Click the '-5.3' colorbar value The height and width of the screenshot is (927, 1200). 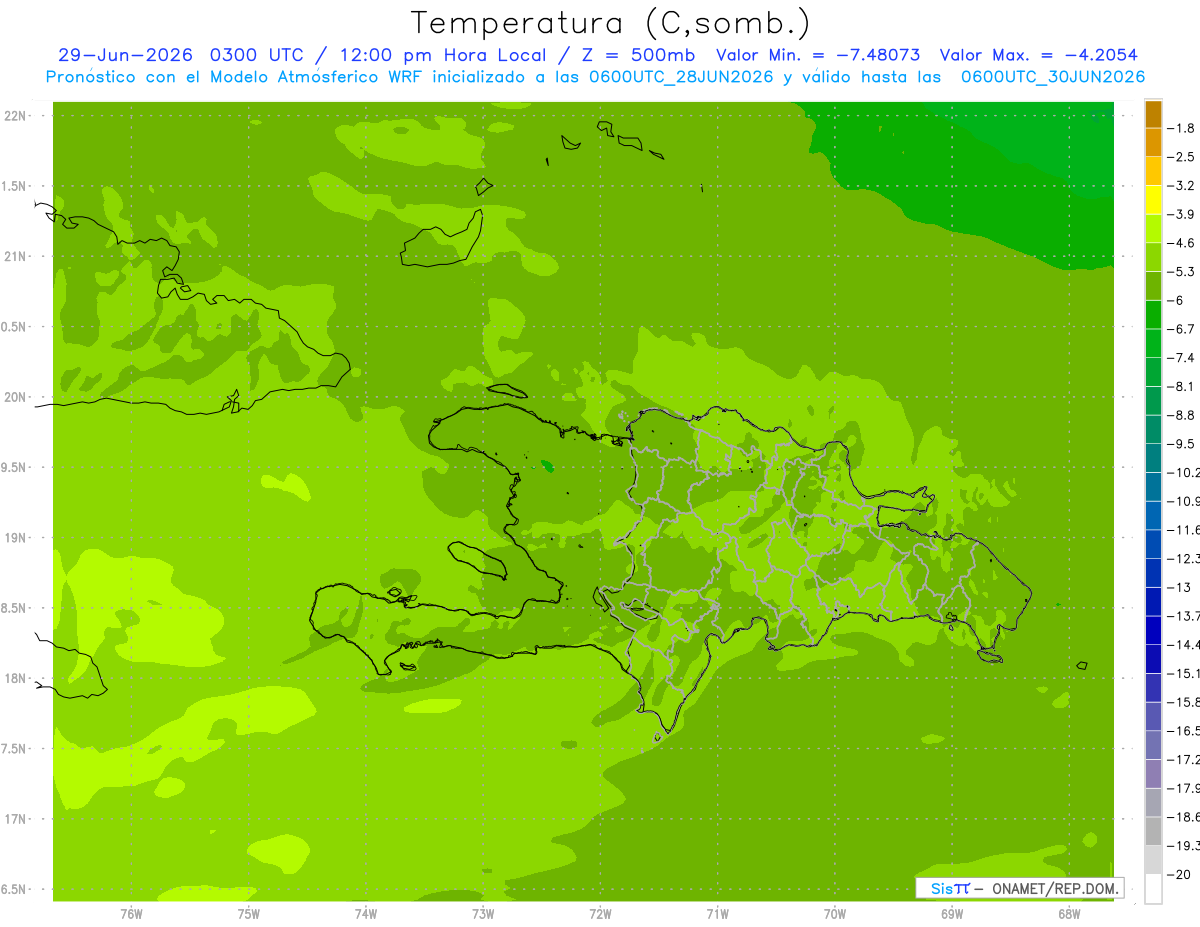pos(1182,272)
